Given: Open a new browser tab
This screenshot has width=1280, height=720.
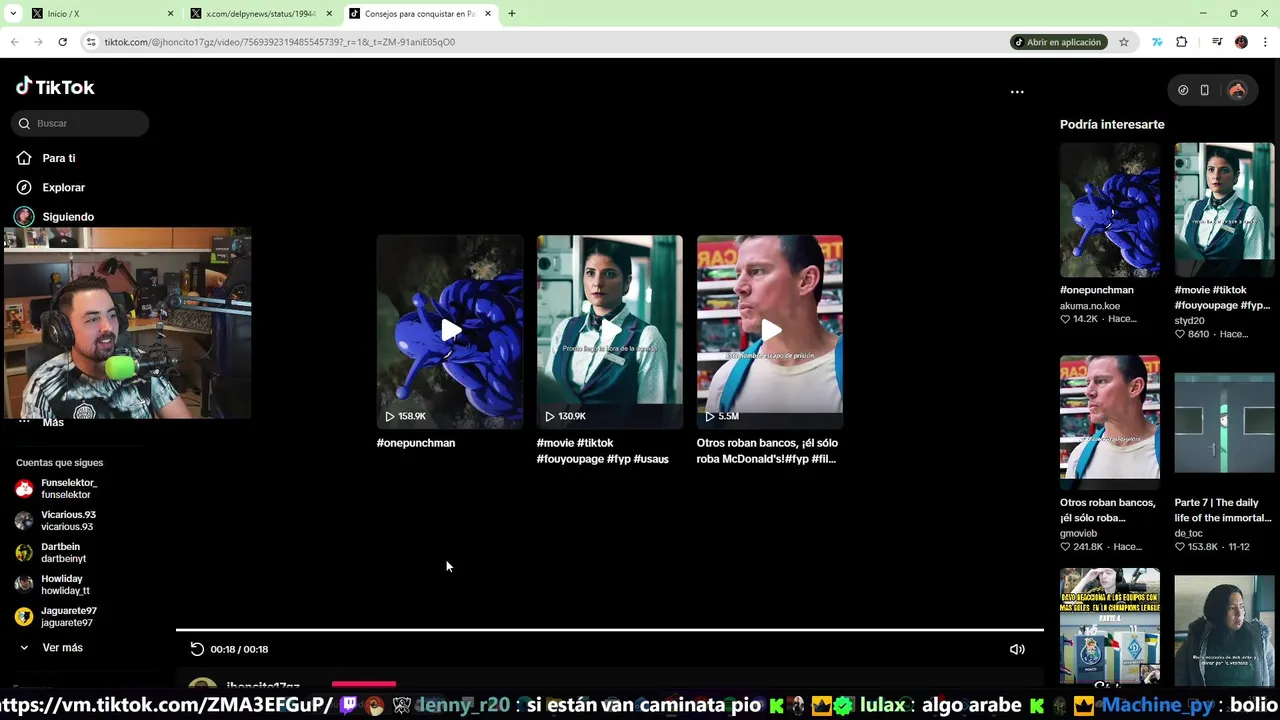Looking at the screenshot, I should point(512,14).
